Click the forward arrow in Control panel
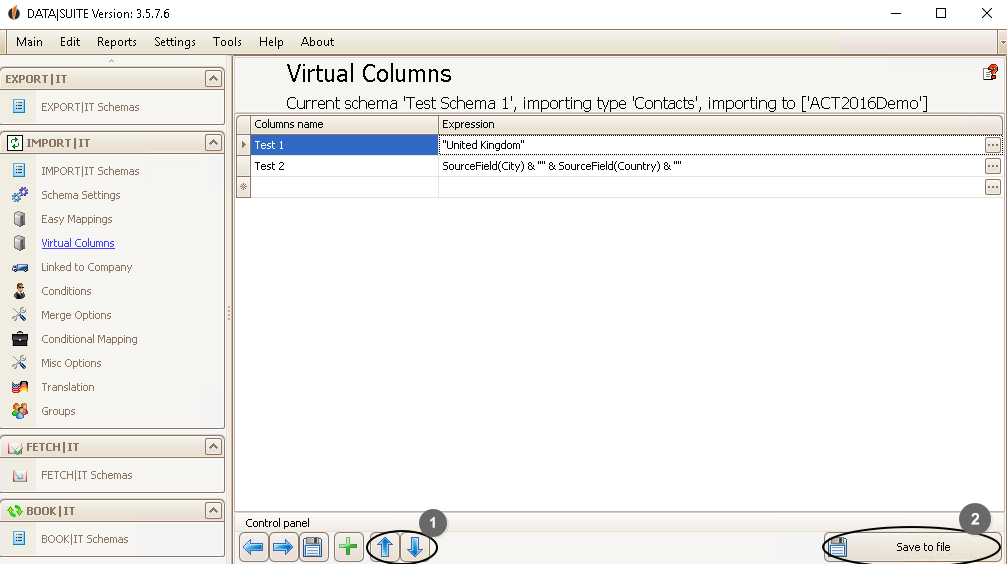 (283, 547)
